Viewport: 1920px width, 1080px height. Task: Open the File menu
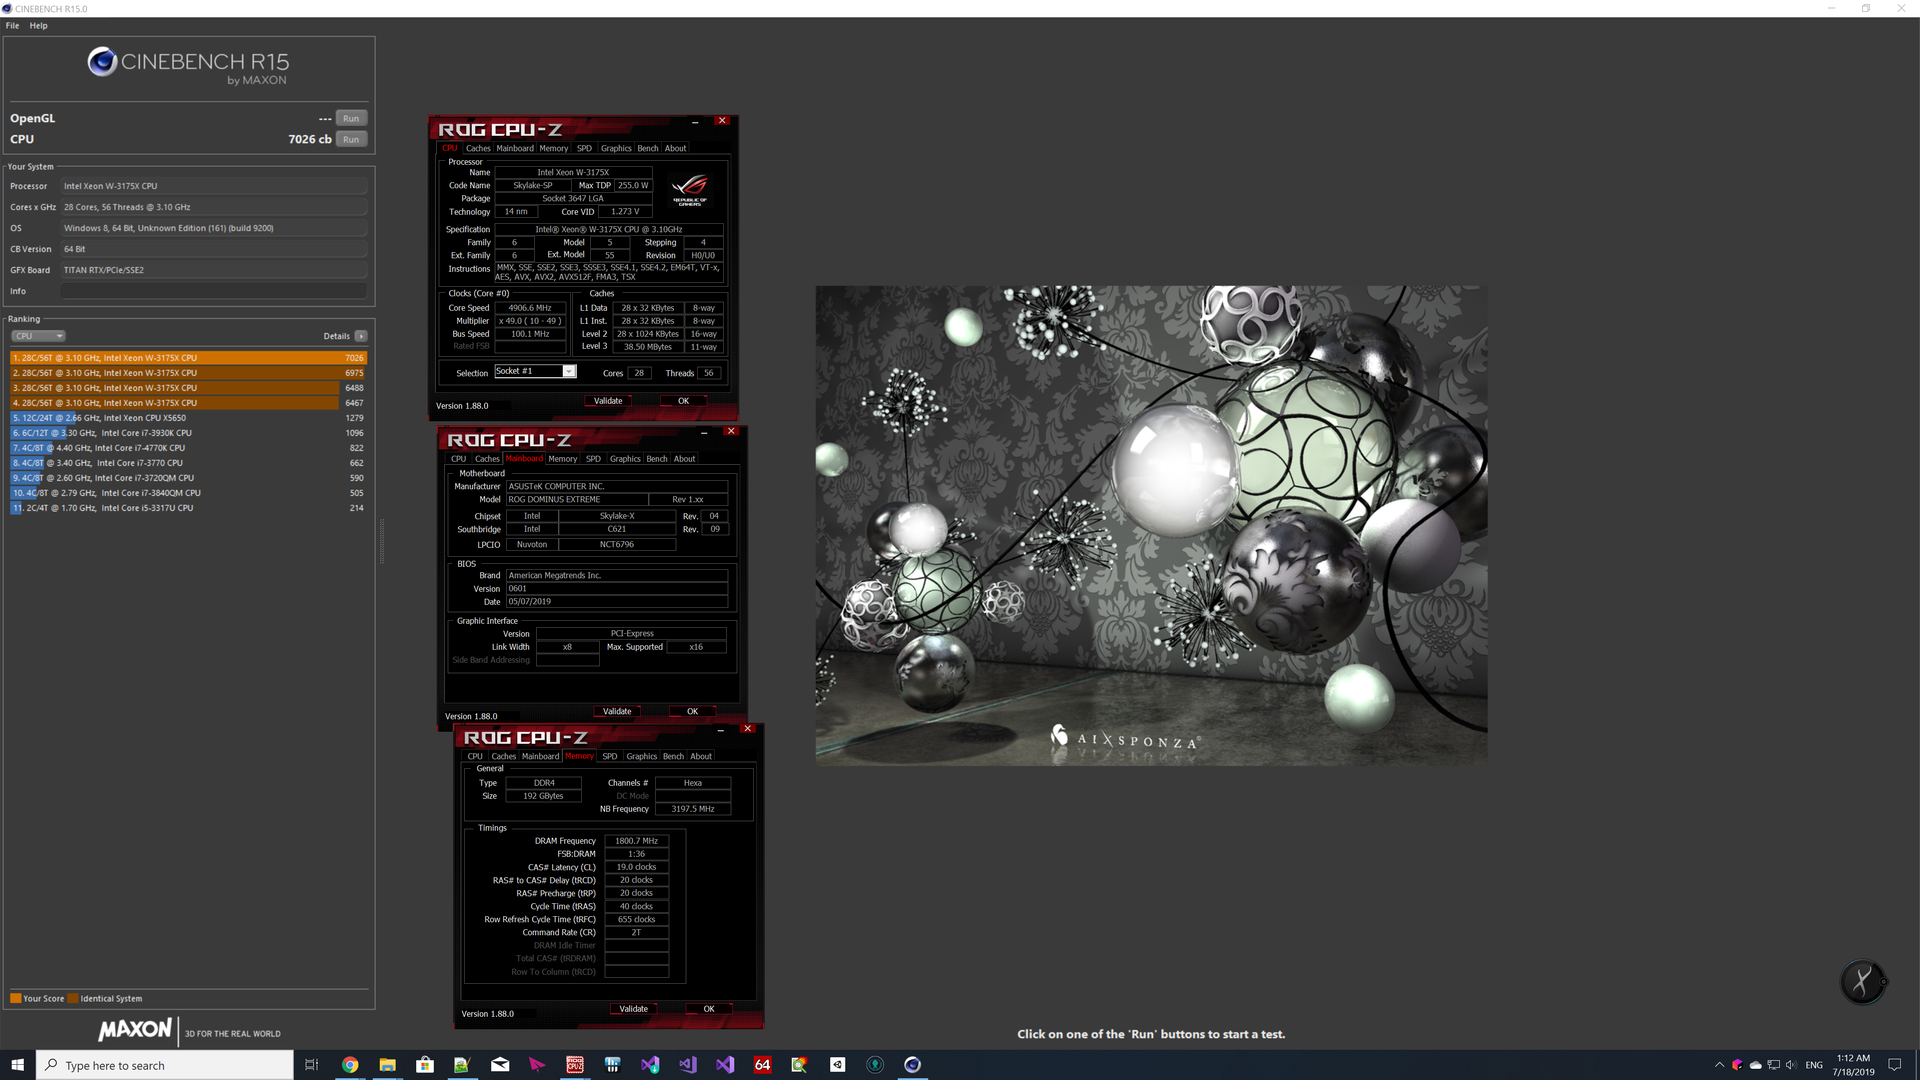pos(12,26)
